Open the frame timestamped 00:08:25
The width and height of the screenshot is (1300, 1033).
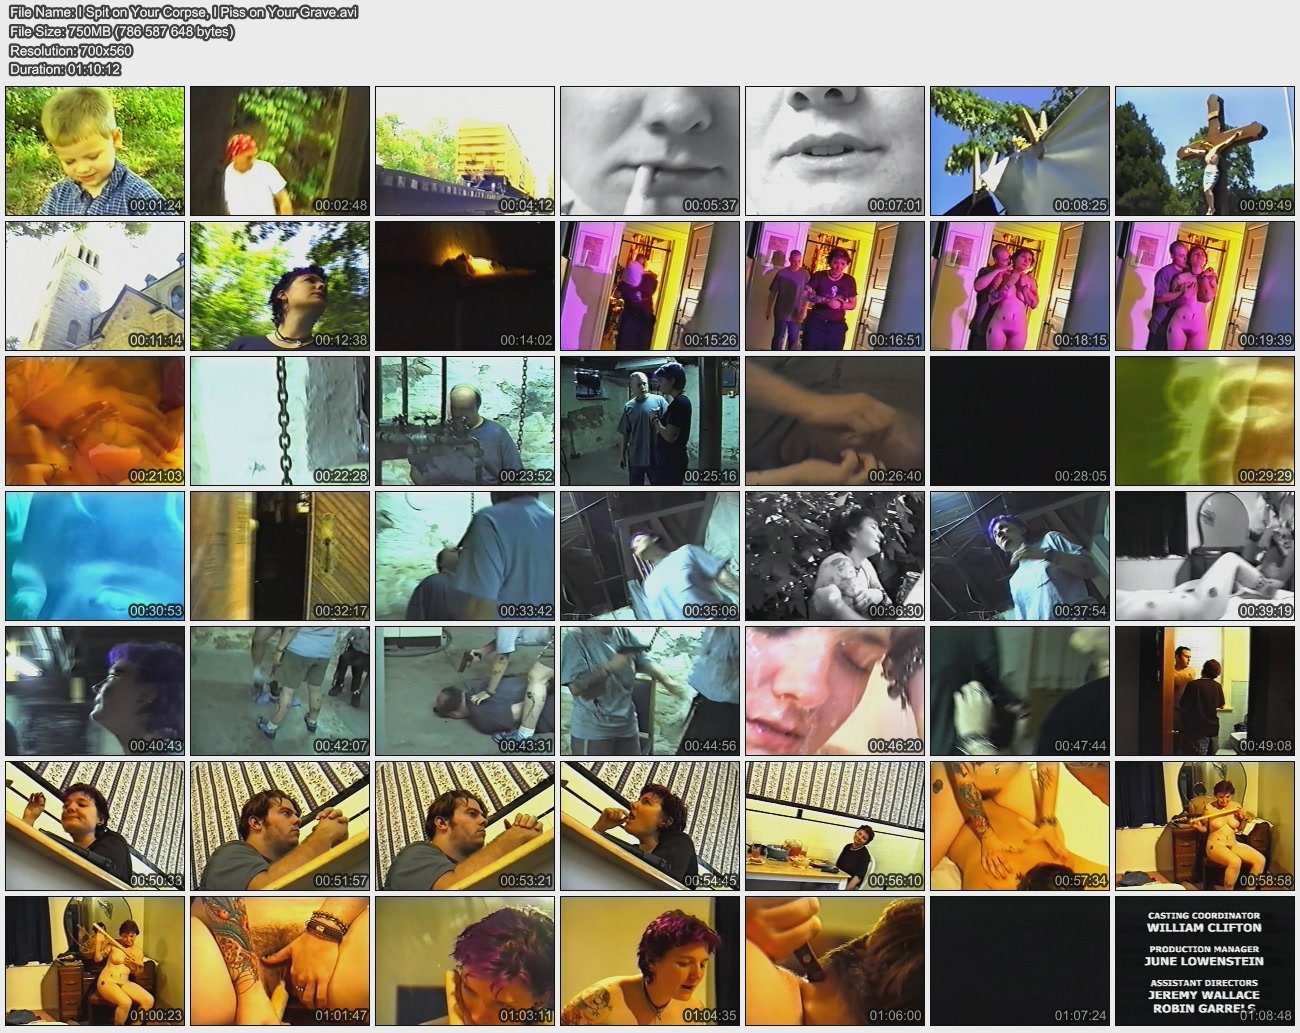1020,151
